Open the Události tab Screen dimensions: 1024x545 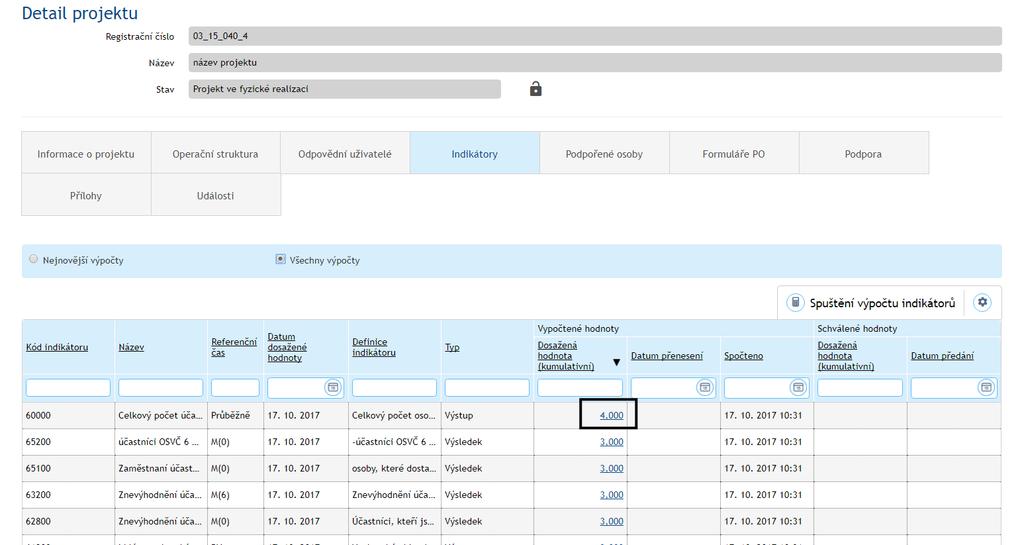click(x=216, y=195)
